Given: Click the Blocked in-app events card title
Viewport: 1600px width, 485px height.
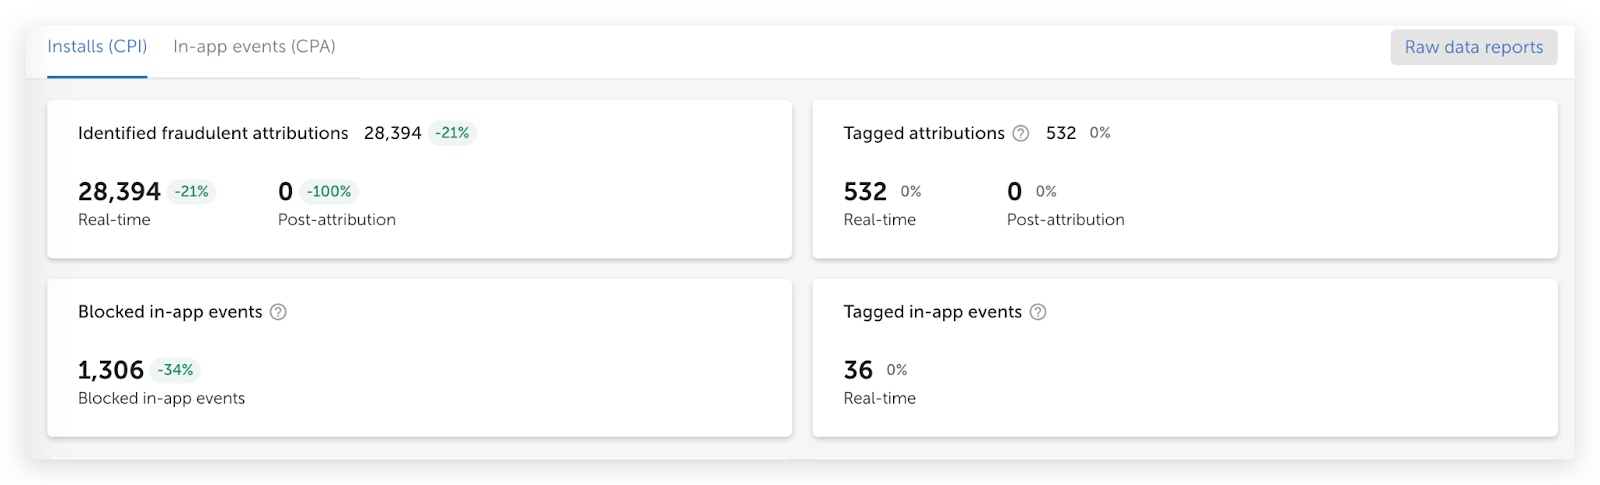Looking at the screenshot, I should pos(170,312).
